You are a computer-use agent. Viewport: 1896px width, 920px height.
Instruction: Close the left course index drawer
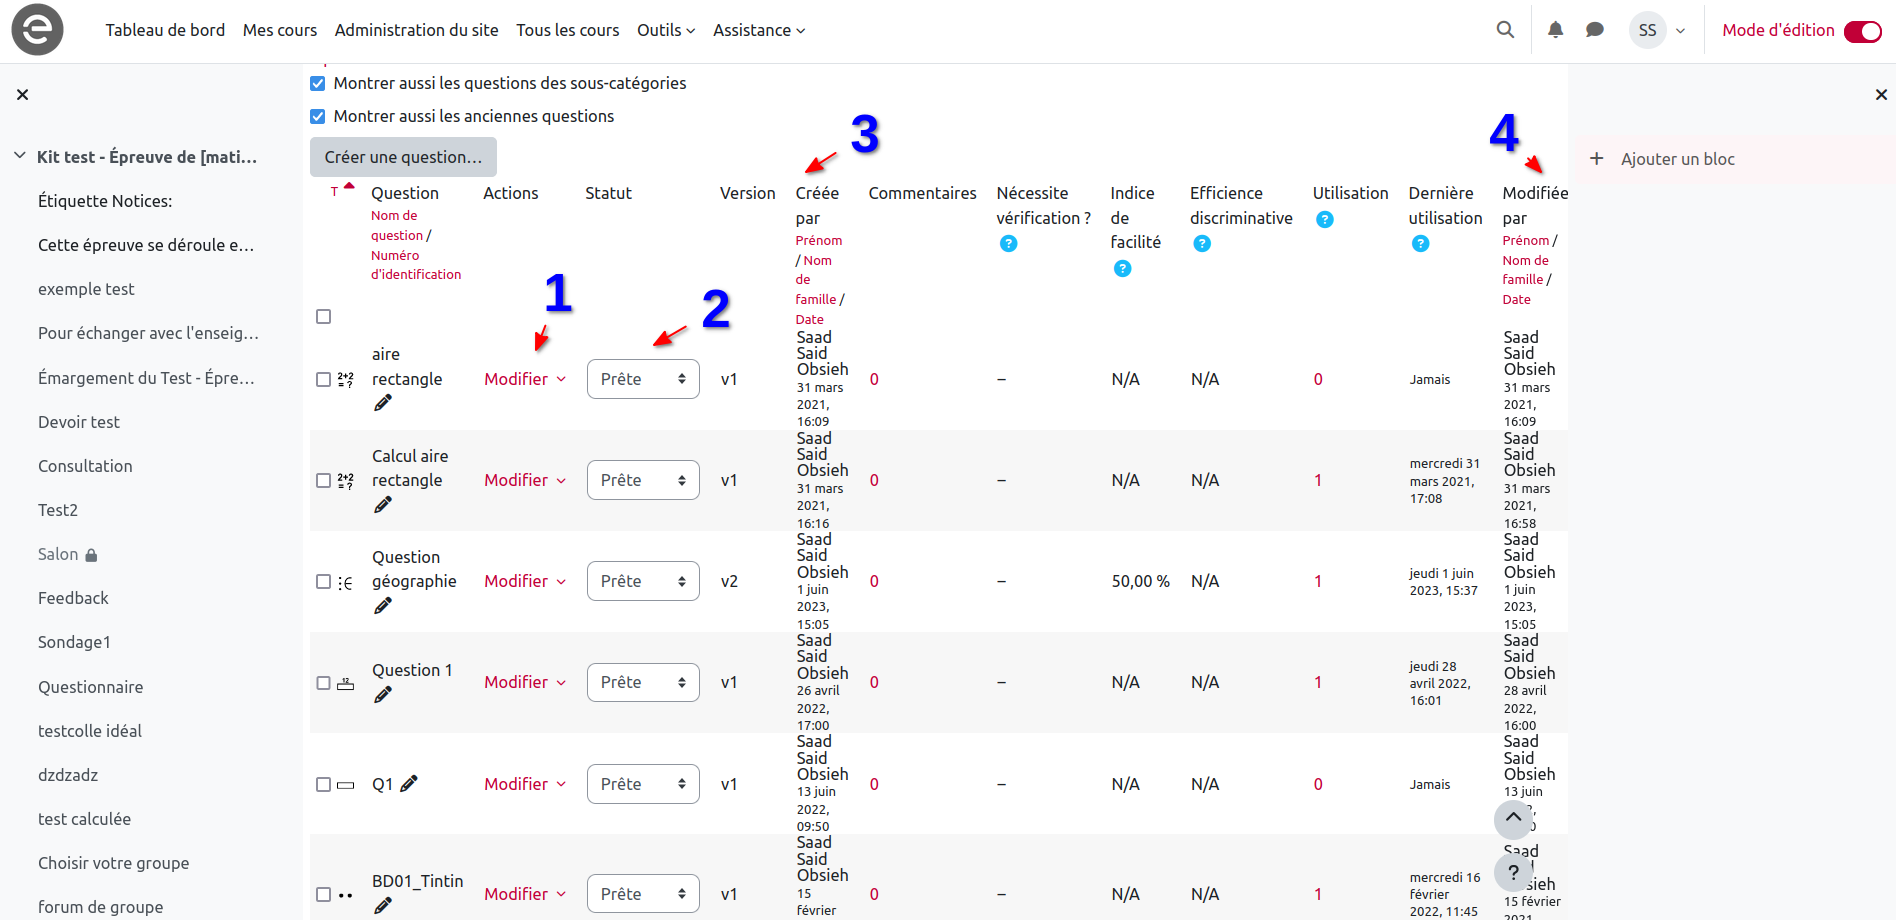(22, 95)
